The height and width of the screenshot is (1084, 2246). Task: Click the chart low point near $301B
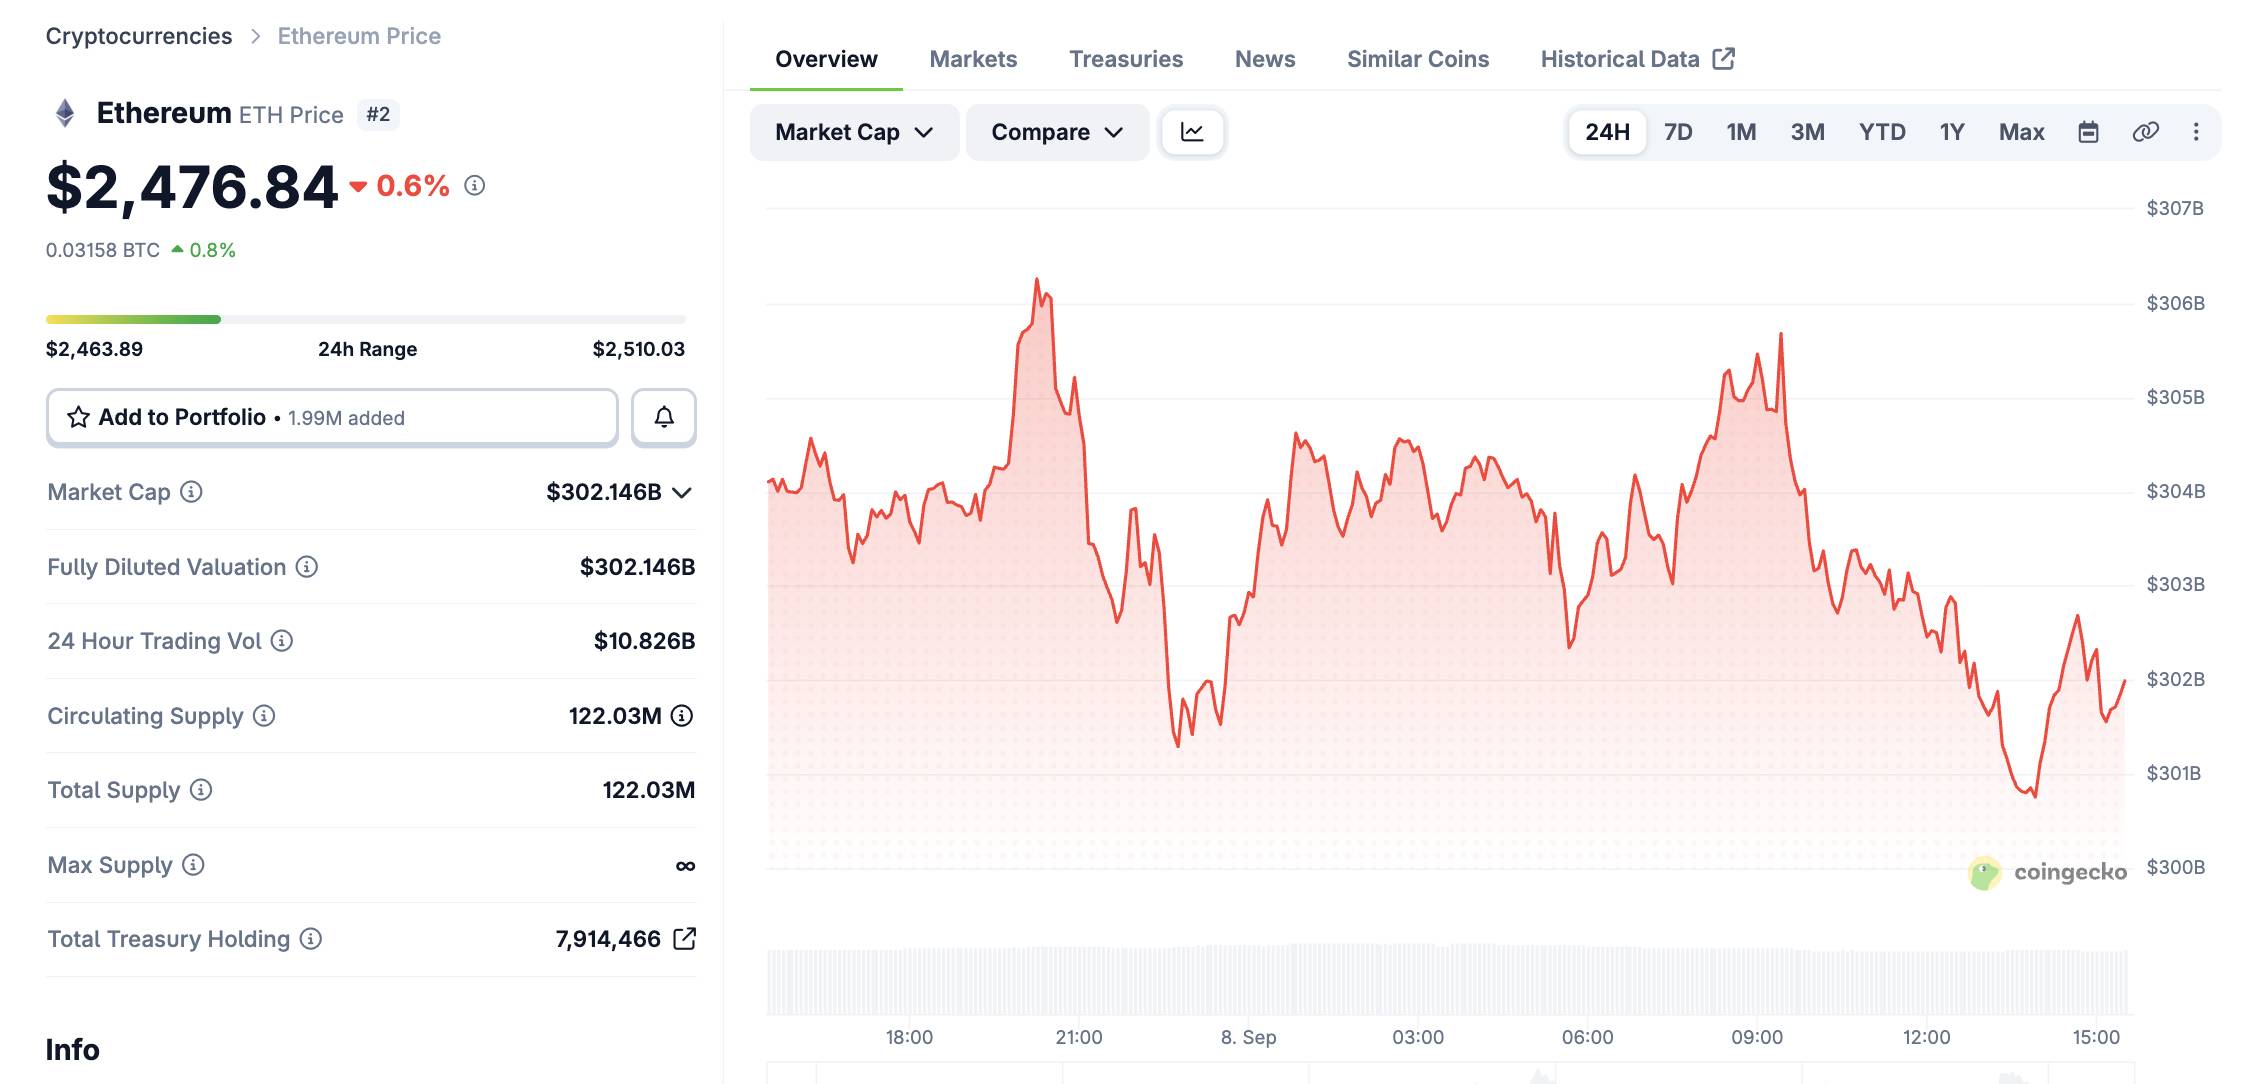coord(2034,796)
